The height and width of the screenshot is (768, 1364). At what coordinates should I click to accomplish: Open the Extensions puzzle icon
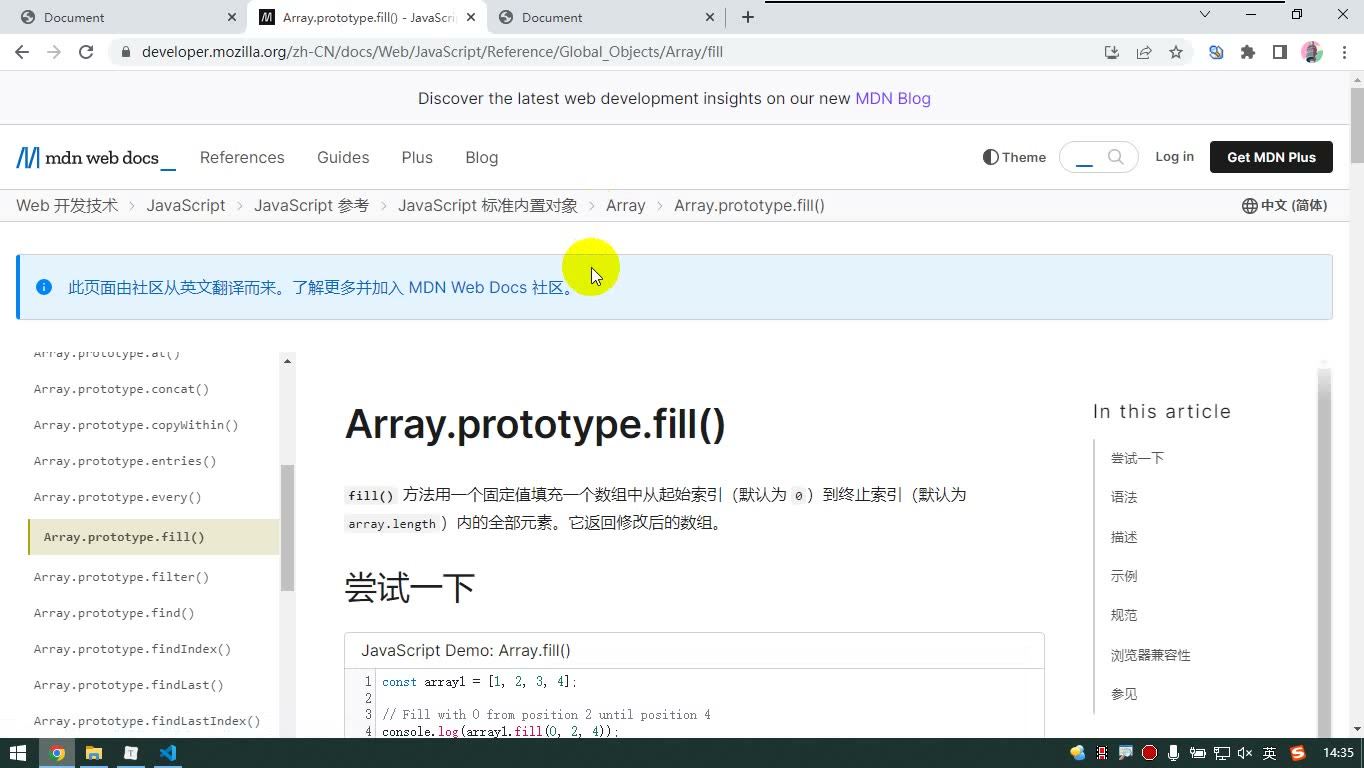point(1248,52)
